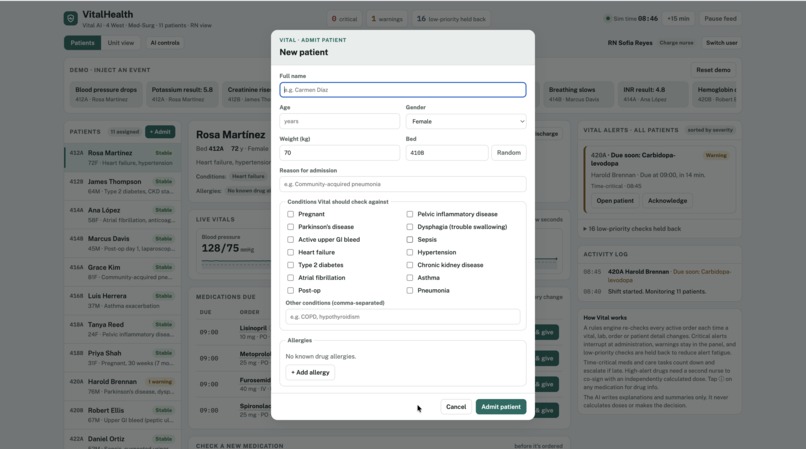The width and height of the screenshot is (806, 449).
Task: Select patient Priya Shah in list
Action: click(122, 358)
